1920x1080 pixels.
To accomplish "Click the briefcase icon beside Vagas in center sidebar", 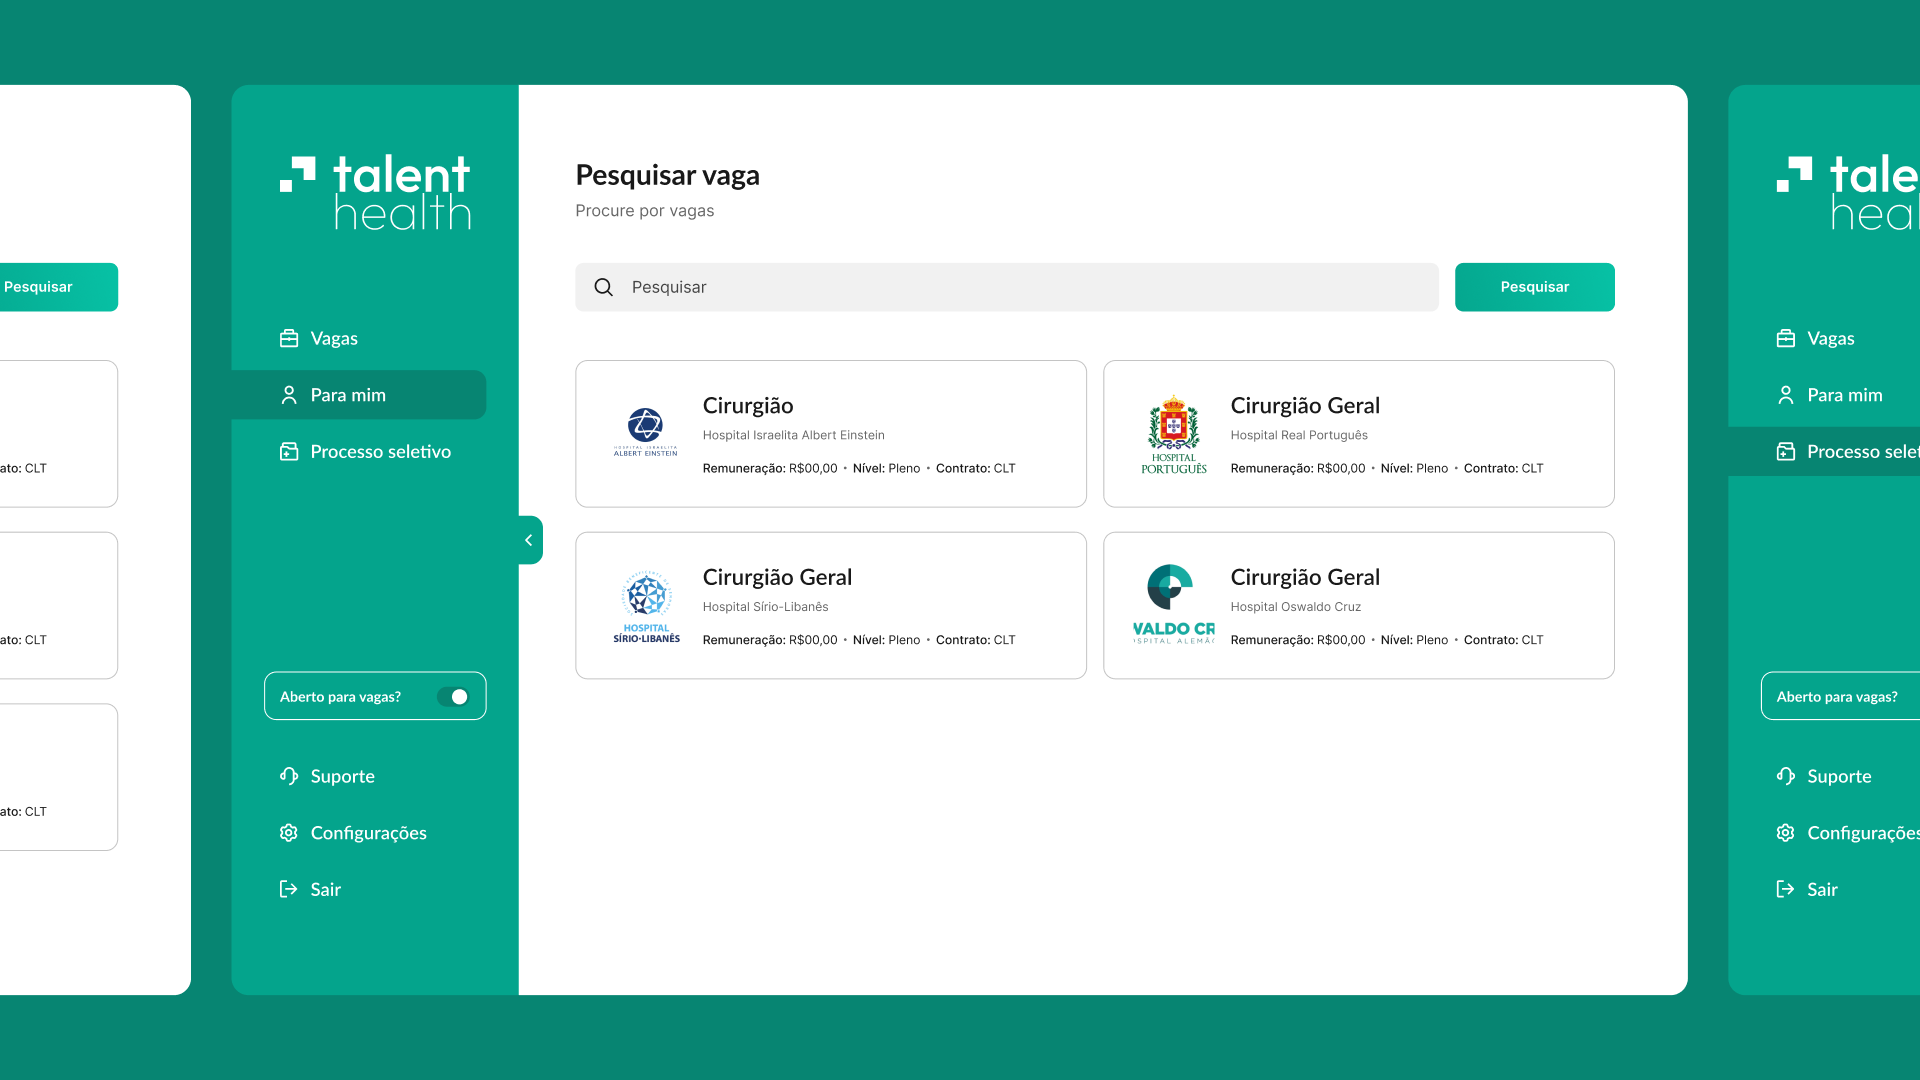I will tap(289, 338).
